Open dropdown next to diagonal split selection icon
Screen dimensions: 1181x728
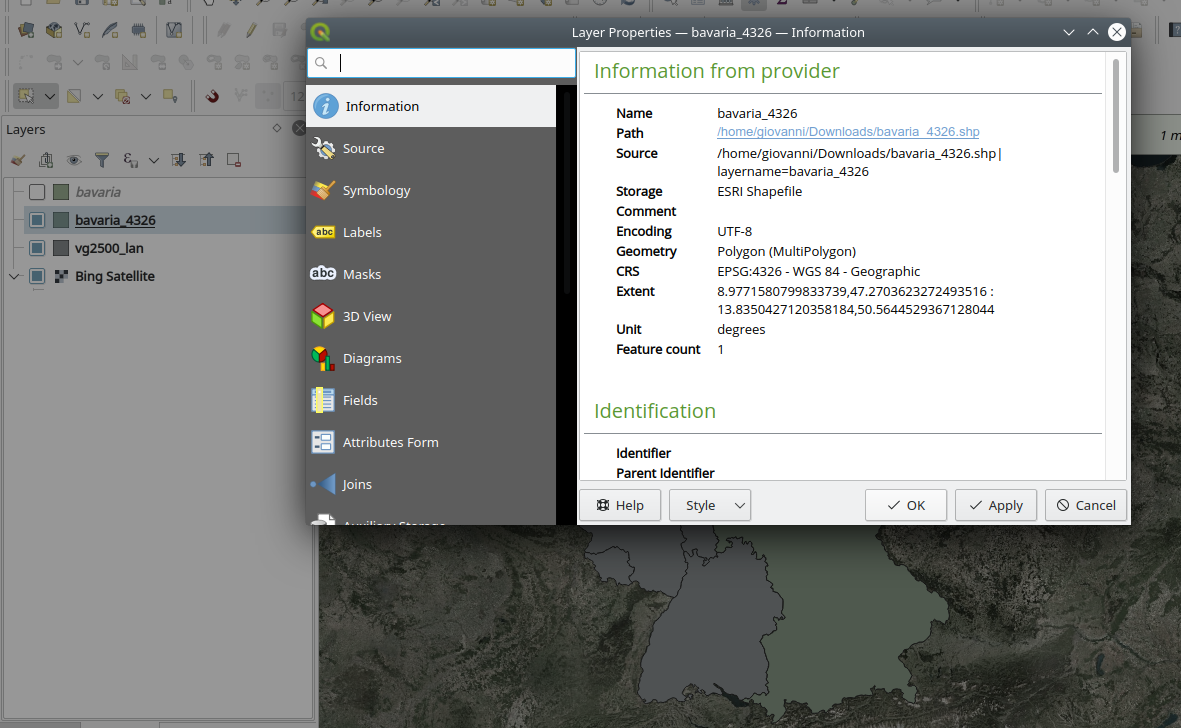coord(98,96)
